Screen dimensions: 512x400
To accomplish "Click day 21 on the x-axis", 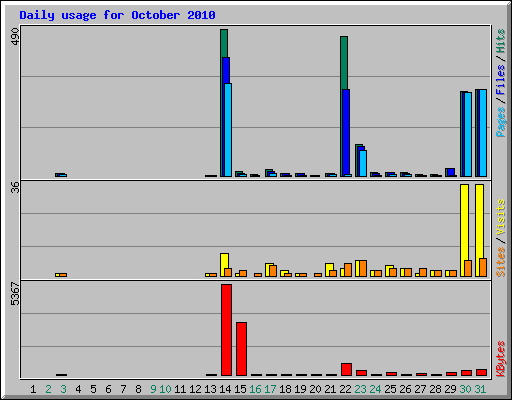I will click(330, 389).
